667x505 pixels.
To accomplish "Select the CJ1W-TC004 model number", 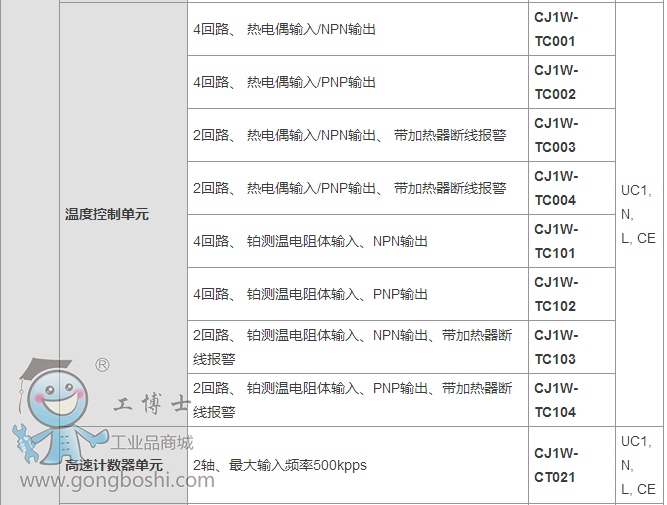I will [556, 188].
